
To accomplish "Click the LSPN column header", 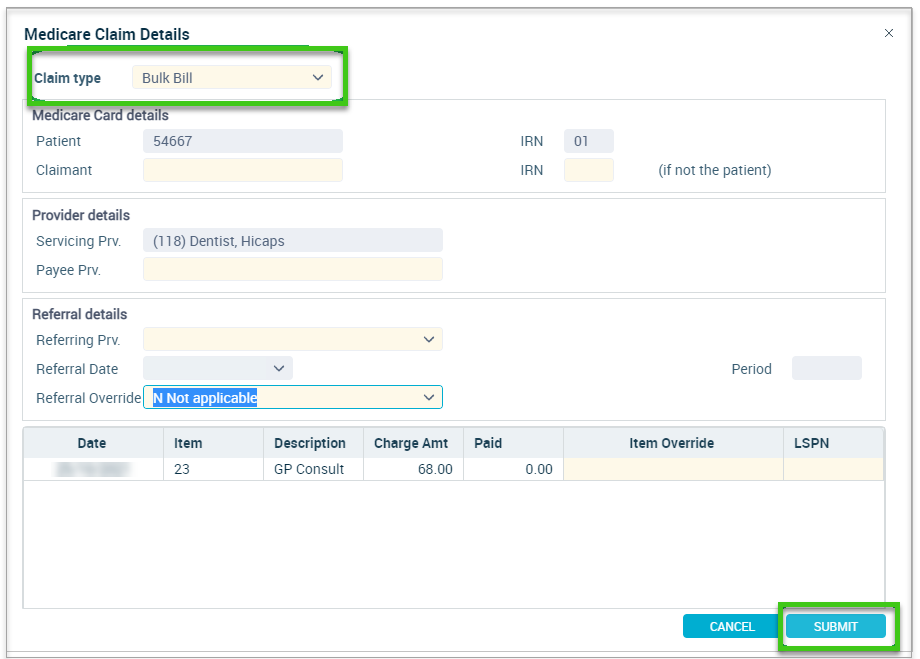I will tap(833, 443).
